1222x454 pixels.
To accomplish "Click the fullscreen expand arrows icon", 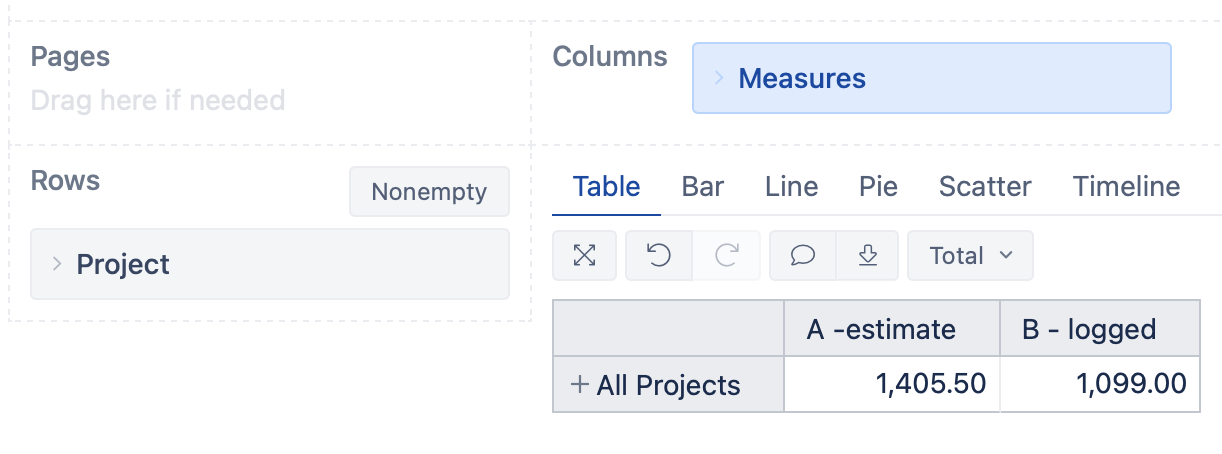I will coord(585,256).
